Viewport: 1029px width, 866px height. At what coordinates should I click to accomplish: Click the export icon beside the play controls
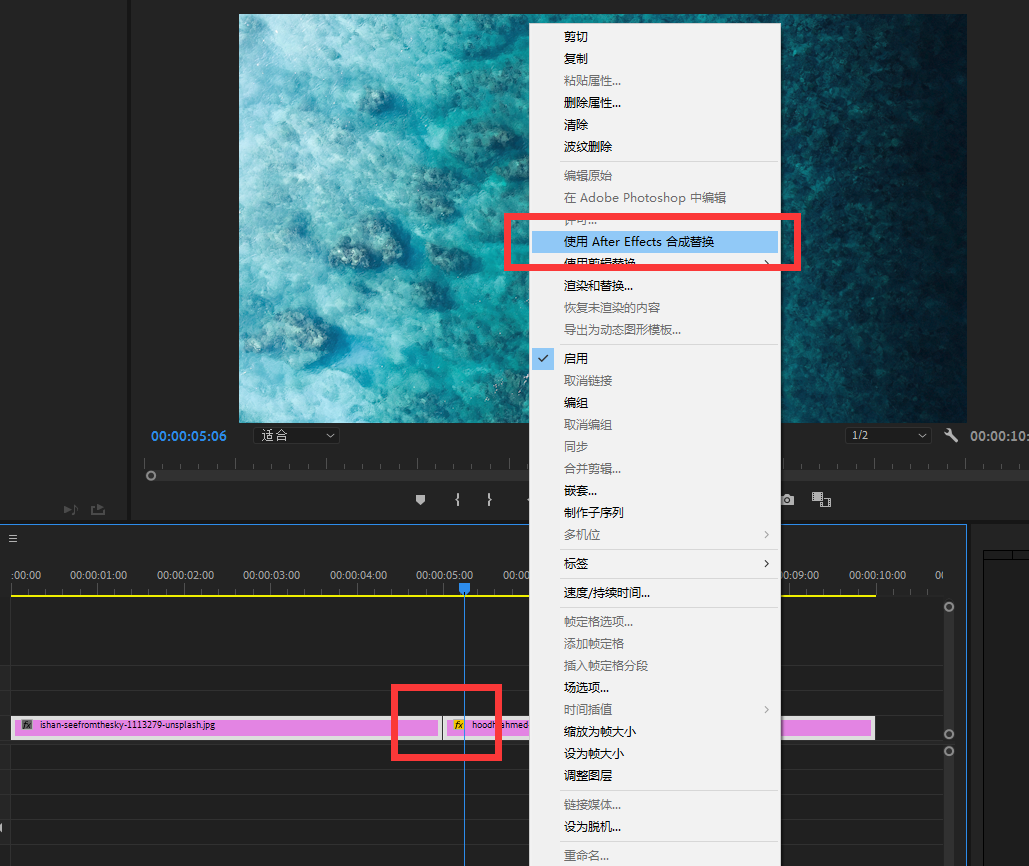click(x=97, y=509)
